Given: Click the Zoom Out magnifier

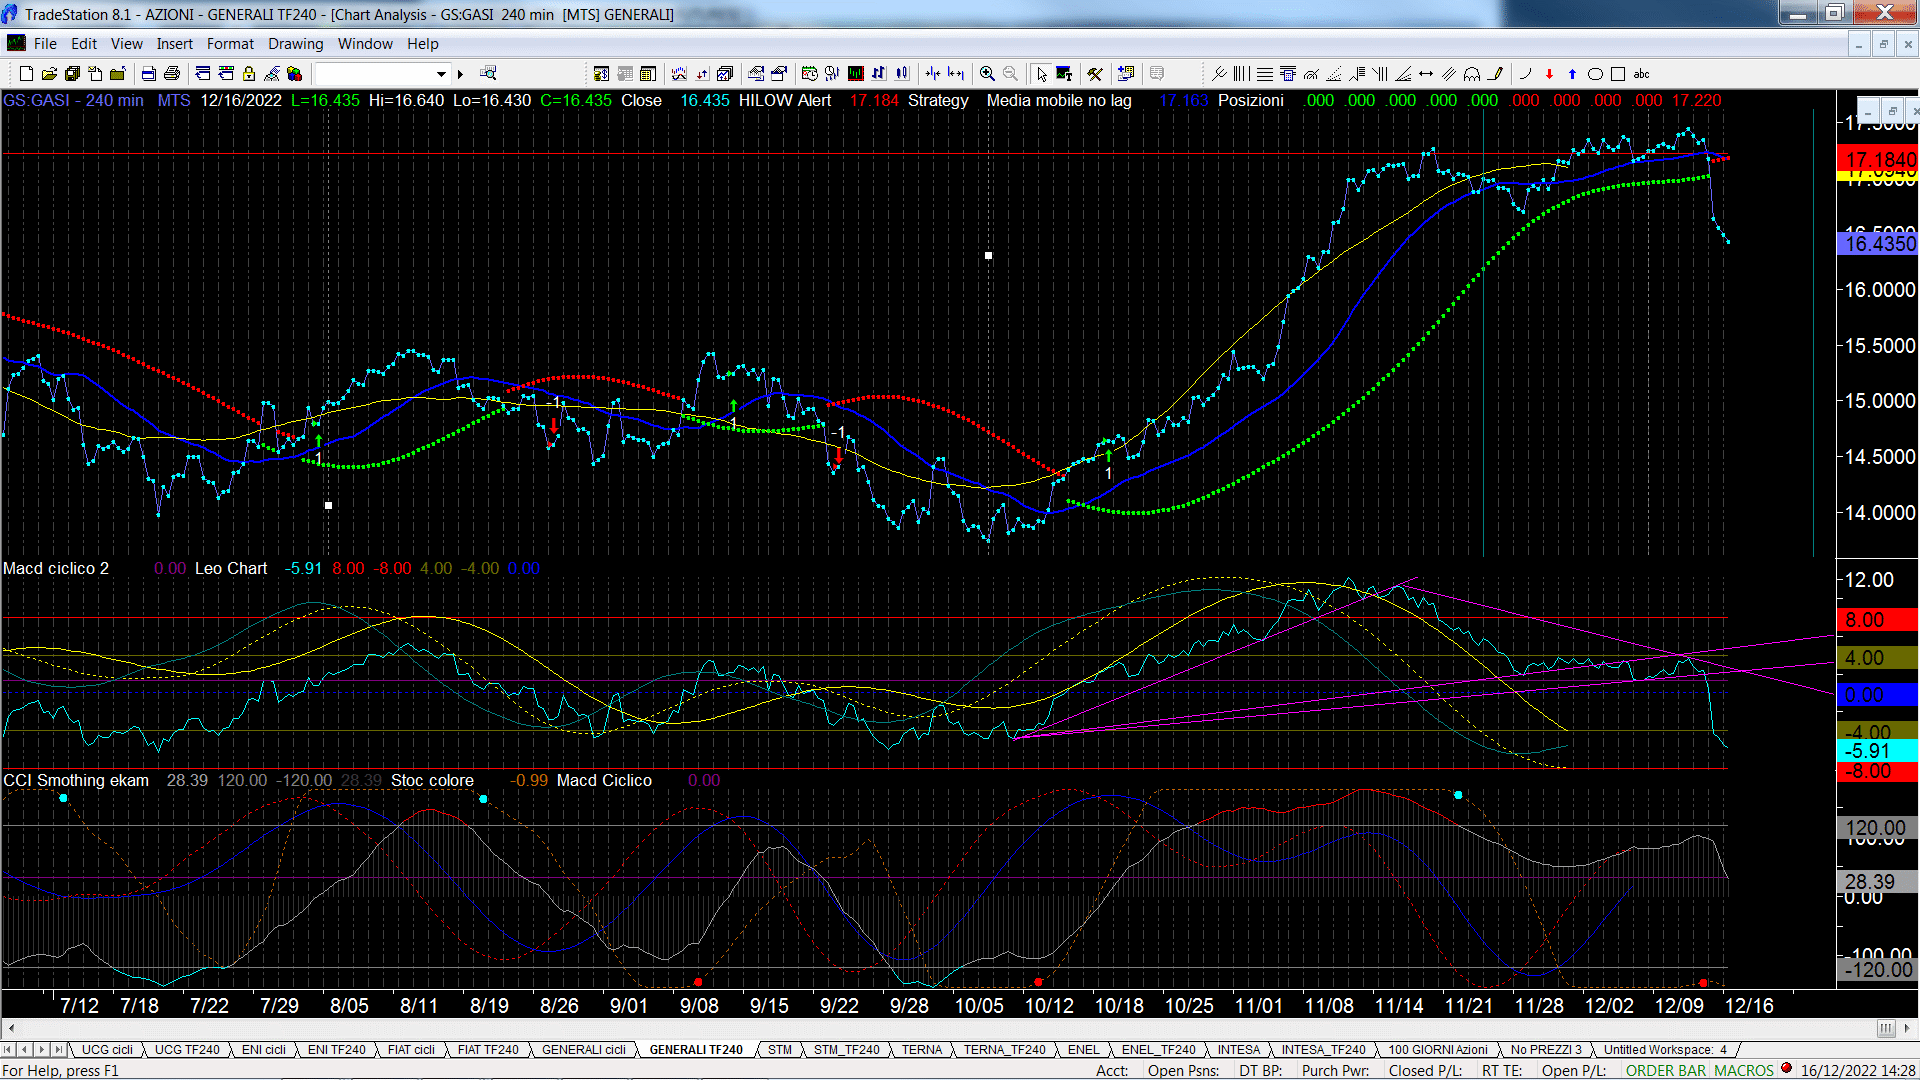Looking at the screenshot, I should 1010,74.
